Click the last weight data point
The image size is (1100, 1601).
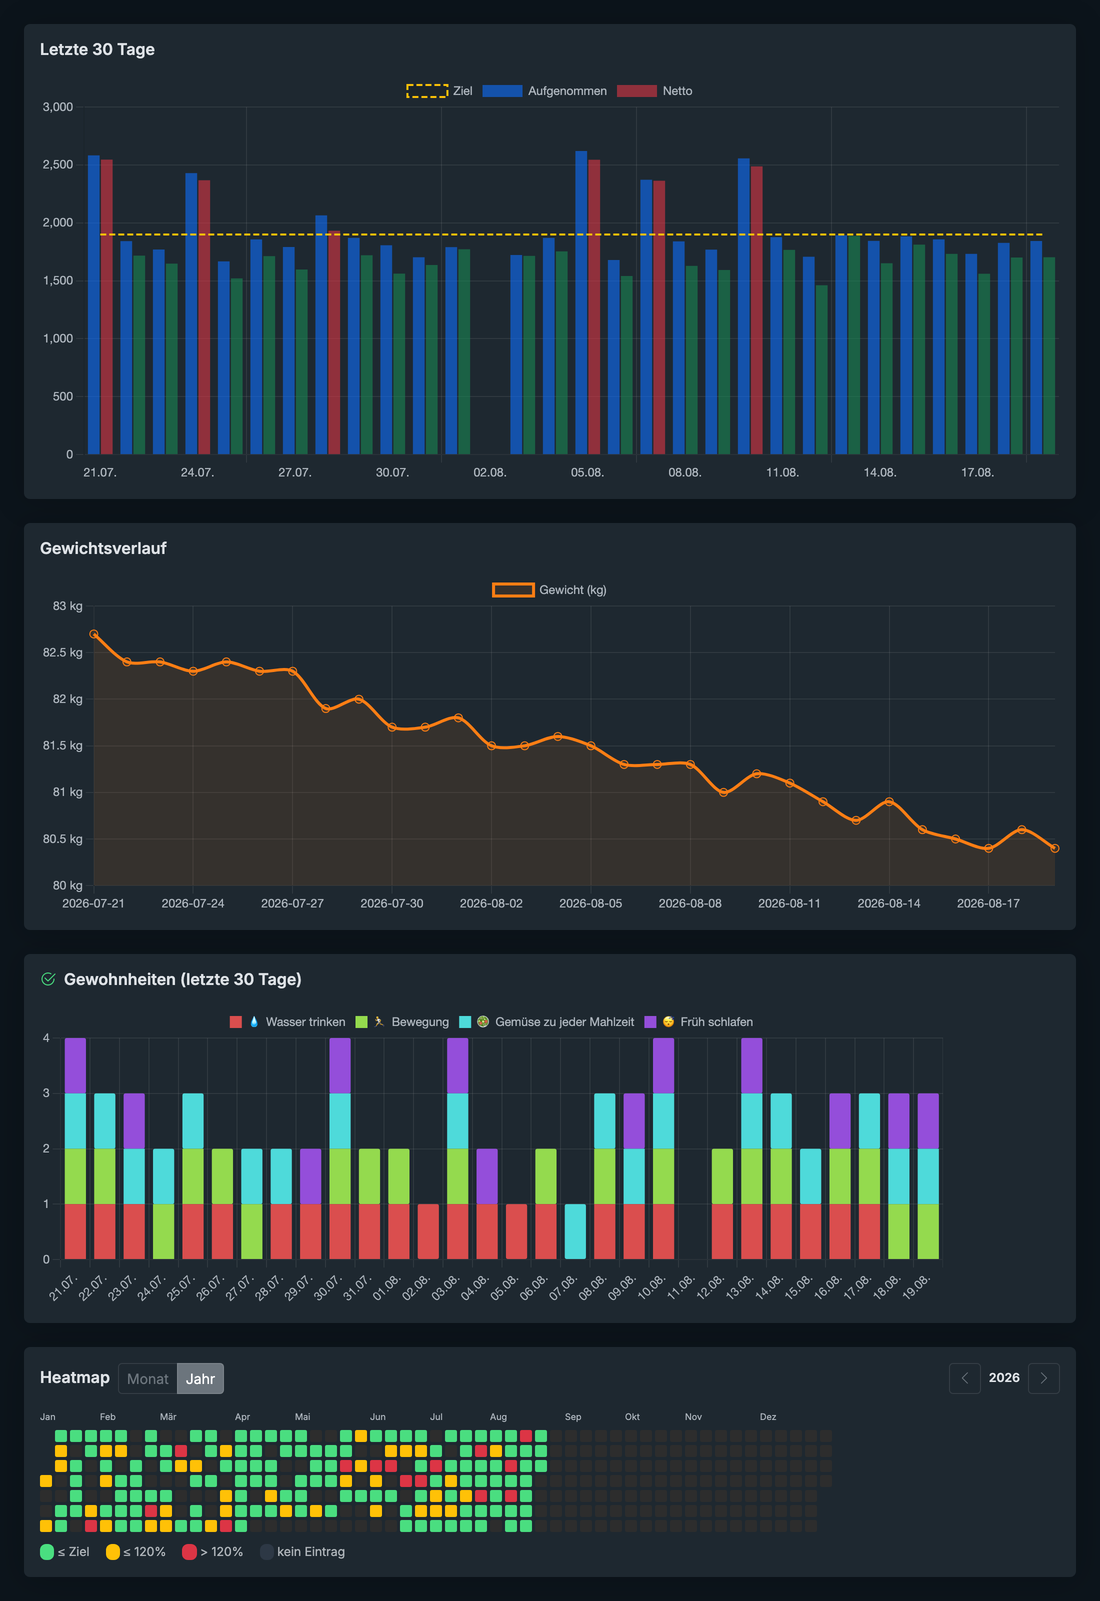[1055, 848]
